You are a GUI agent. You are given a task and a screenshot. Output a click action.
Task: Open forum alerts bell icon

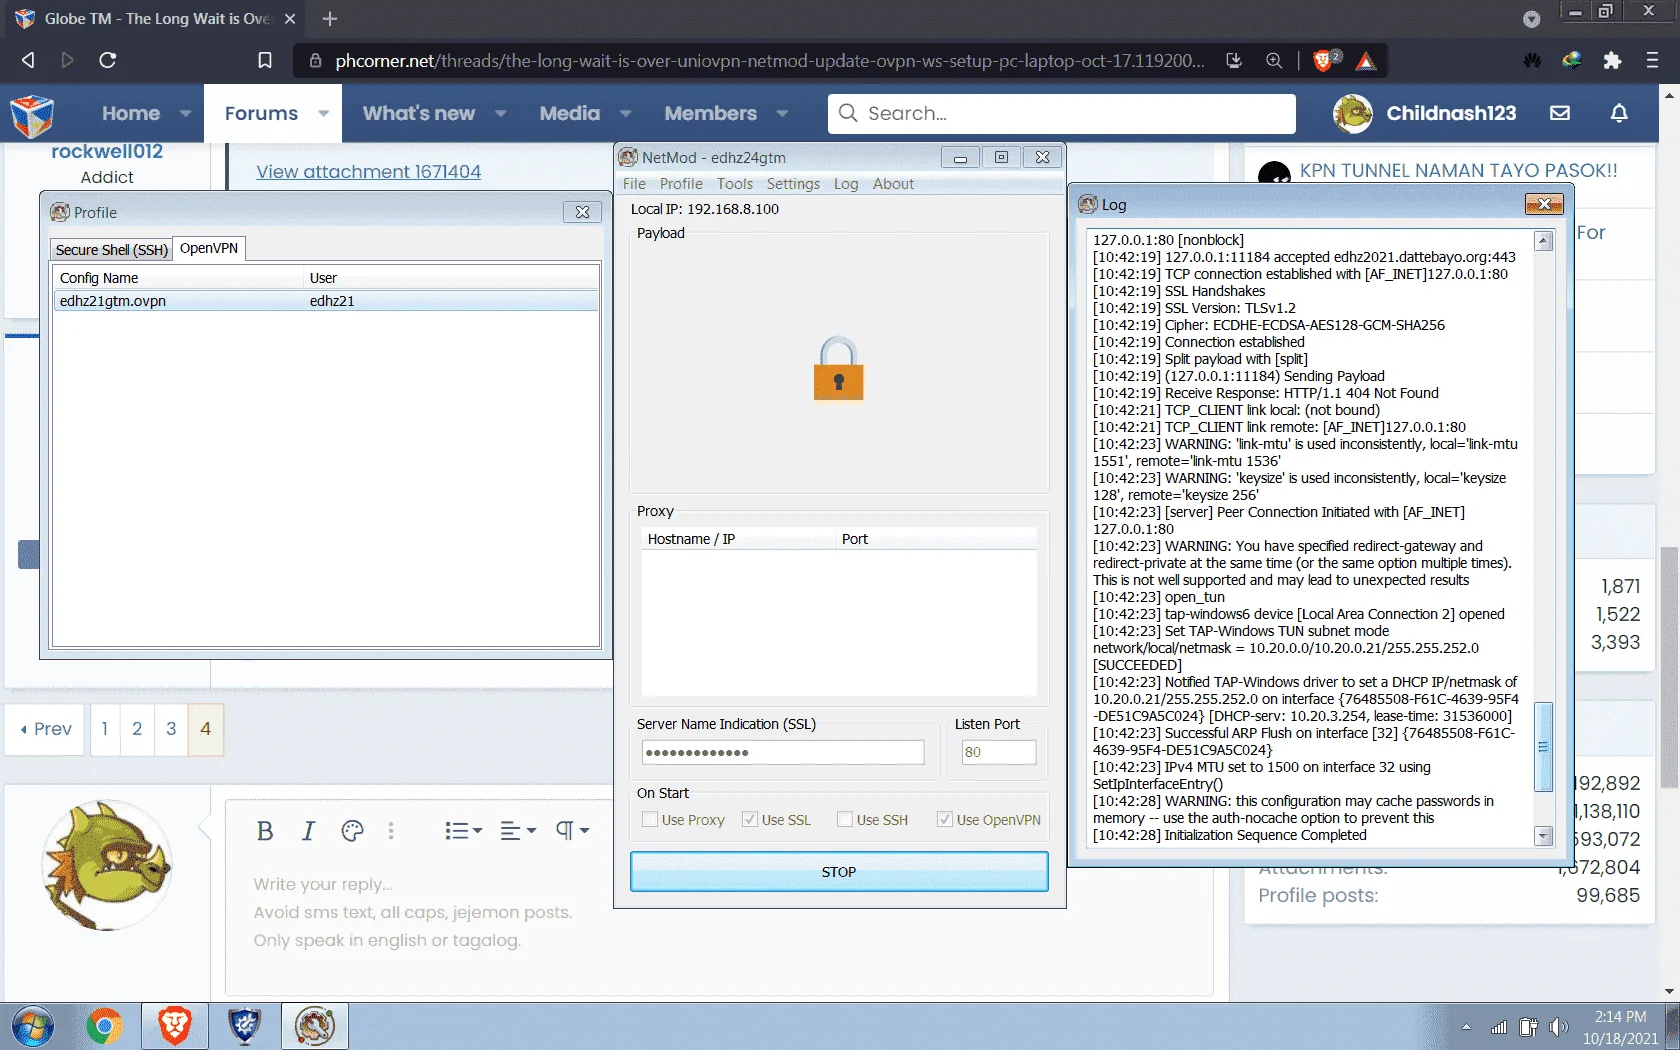(1619, 113)
